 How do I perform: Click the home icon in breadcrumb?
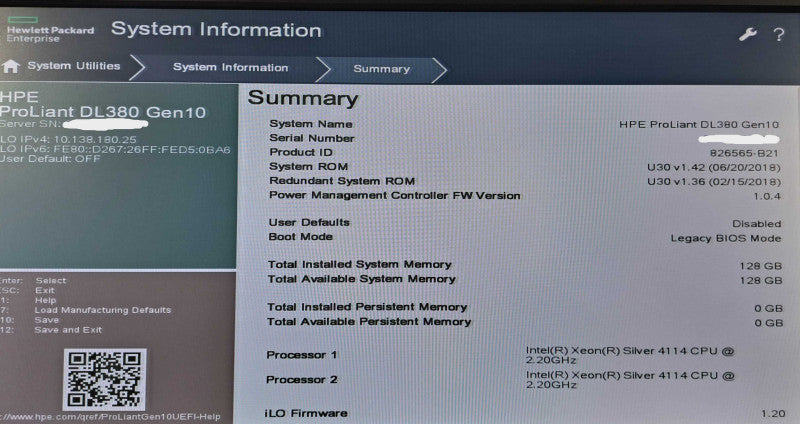click(x=10, y=66)
